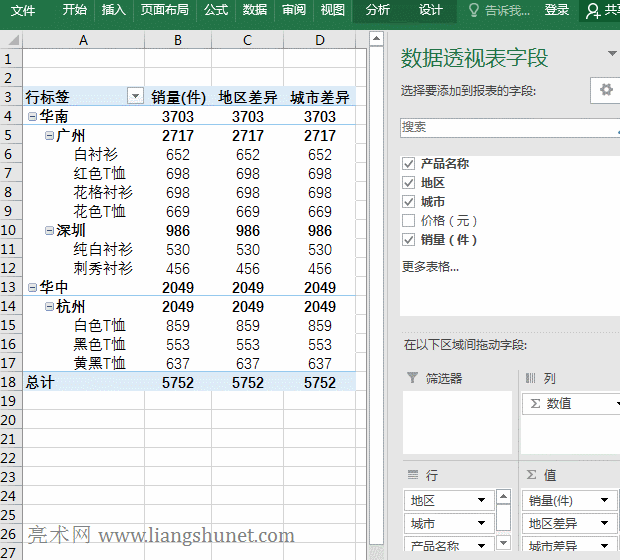
Task: Click the share person icon
Action: [594, 10]
